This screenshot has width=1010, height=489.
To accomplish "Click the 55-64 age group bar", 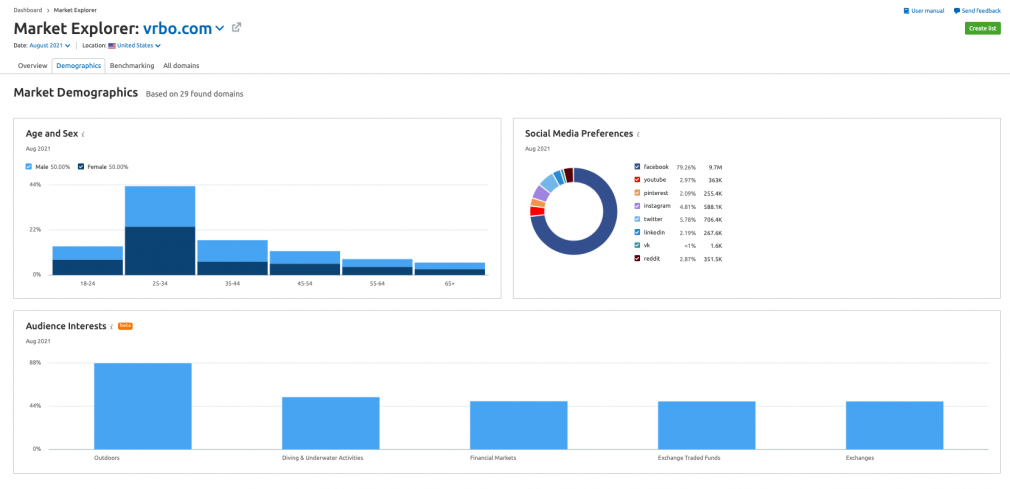I will pyautogui.click(x=377, y=267).
